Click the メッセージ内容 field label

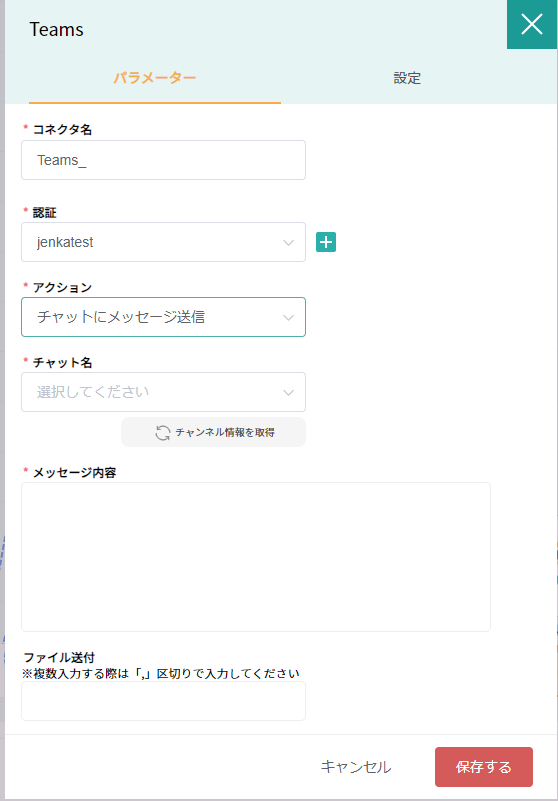click(75, 473)
